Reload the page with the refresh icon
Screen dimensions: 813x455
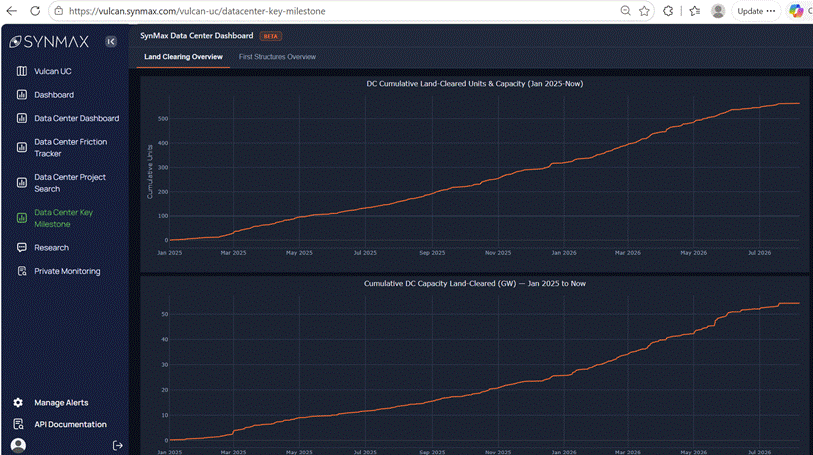click(x=35, y=11)
